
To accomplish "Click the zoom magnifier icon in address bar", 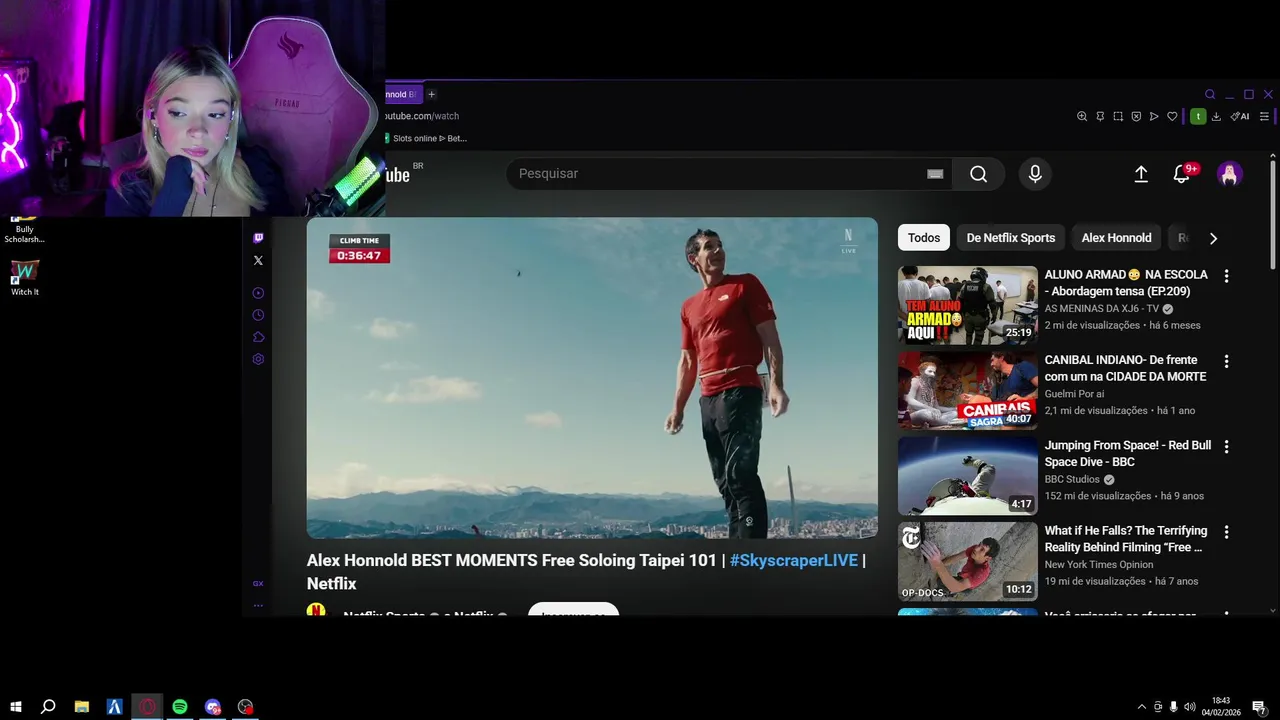I will pyautogui.click(x=1082, y=116).
